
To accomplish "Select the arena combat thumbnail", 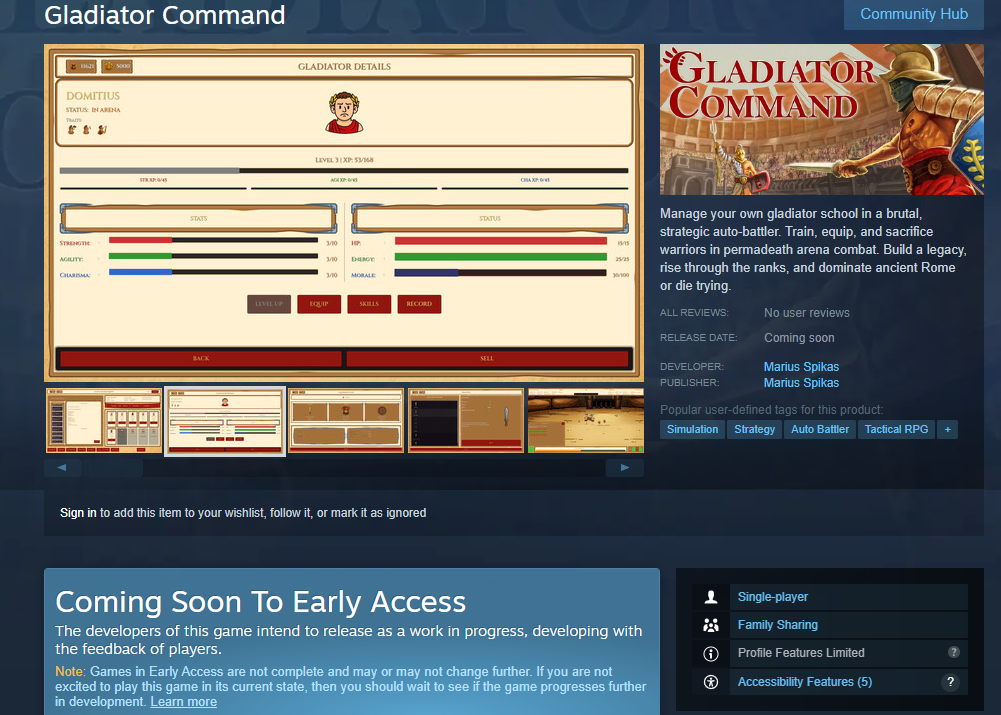I will [x=585, y=421].
